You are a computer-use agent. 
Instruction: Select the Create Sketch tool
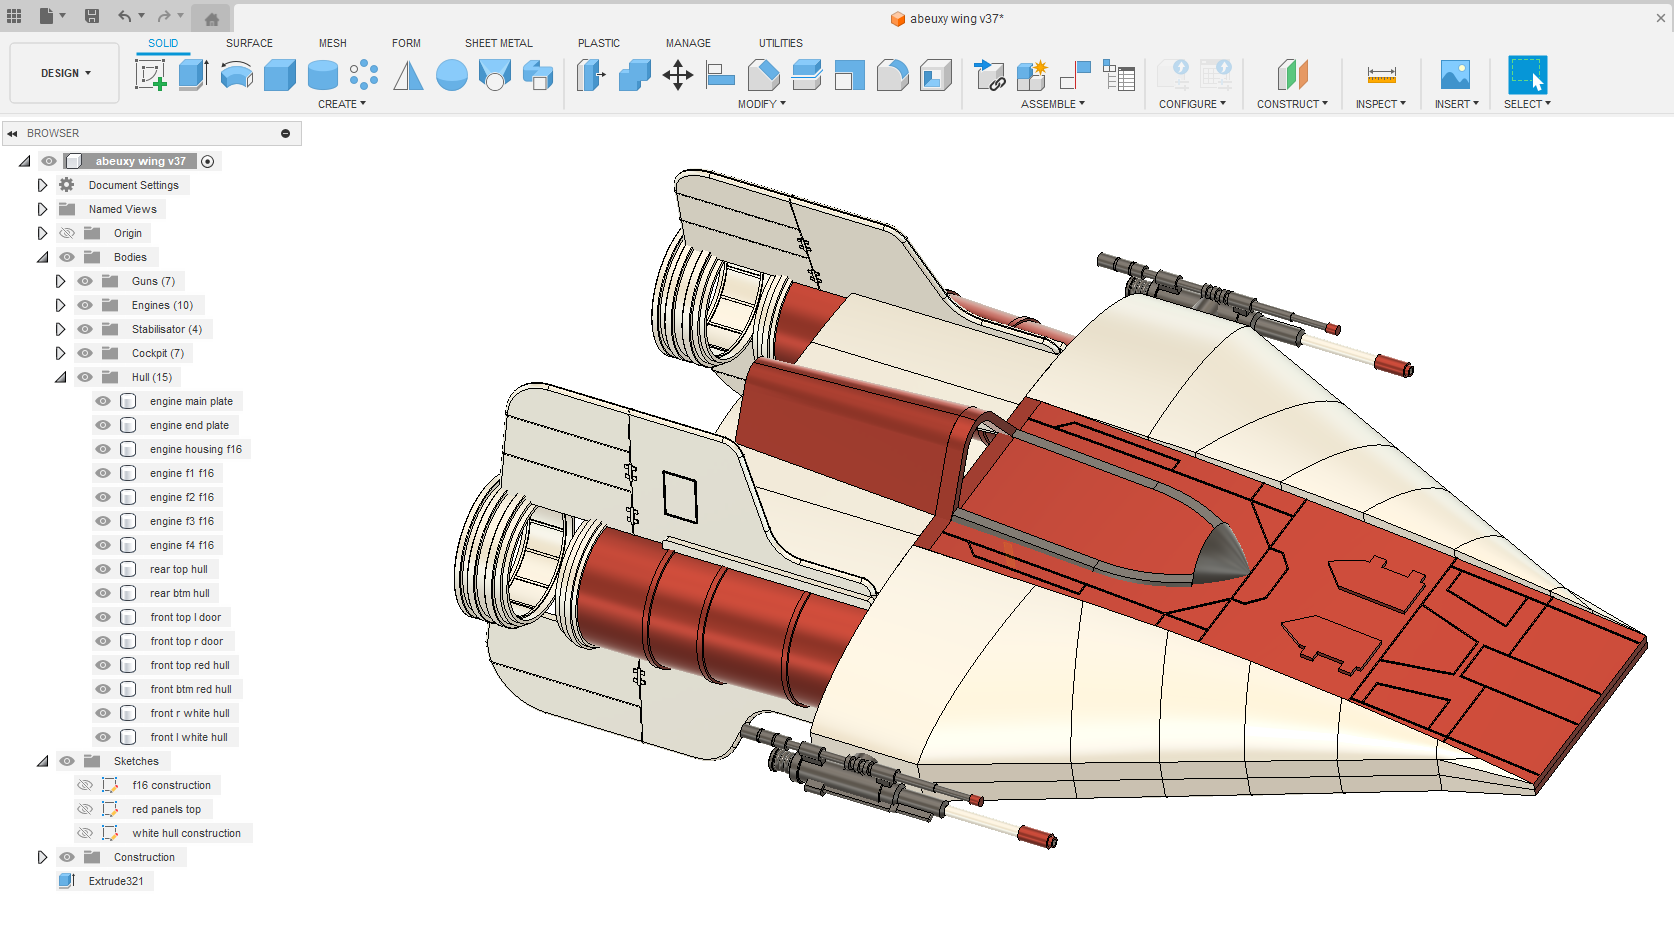(151, 75)
